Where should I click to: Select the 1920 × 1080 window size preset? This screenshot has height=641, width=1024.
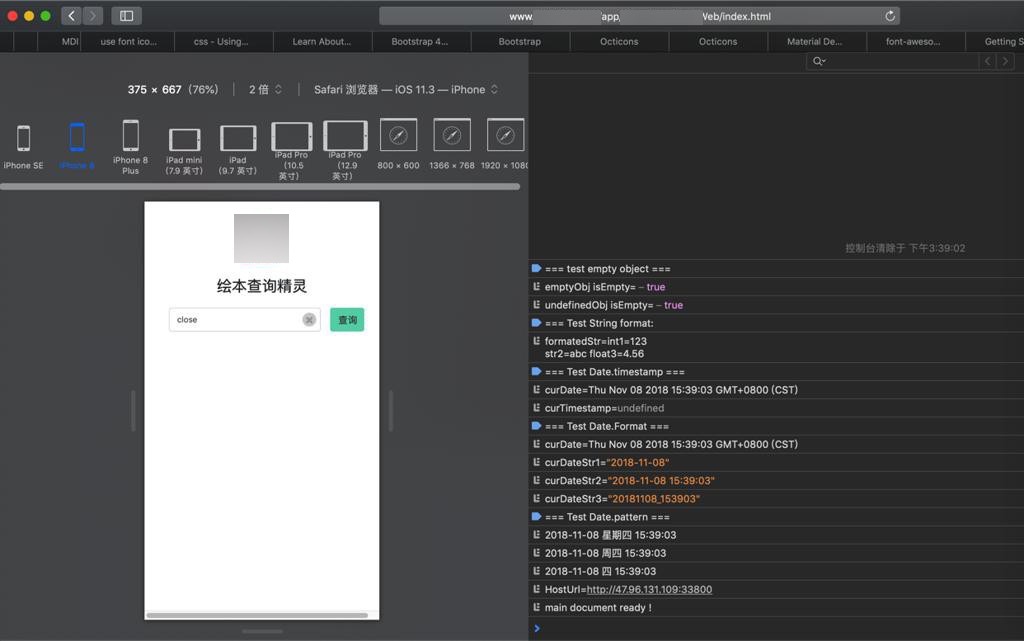505,144
